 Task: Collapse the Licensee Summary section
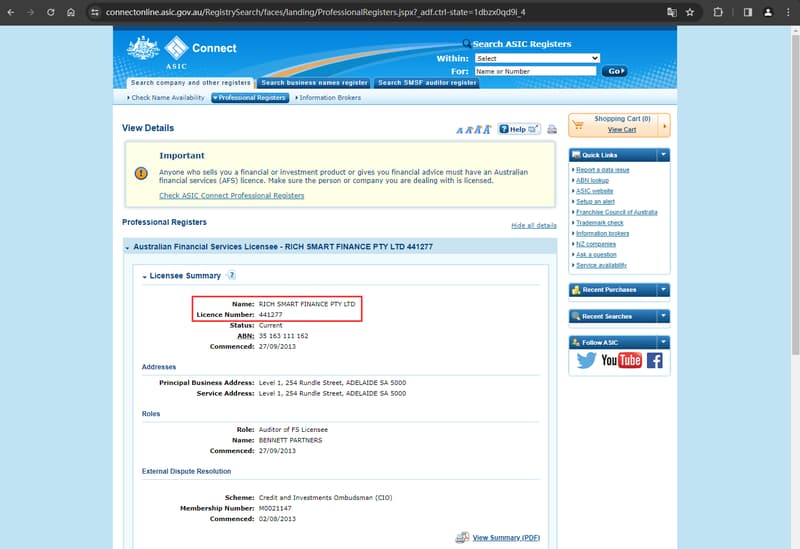[144, 277]
